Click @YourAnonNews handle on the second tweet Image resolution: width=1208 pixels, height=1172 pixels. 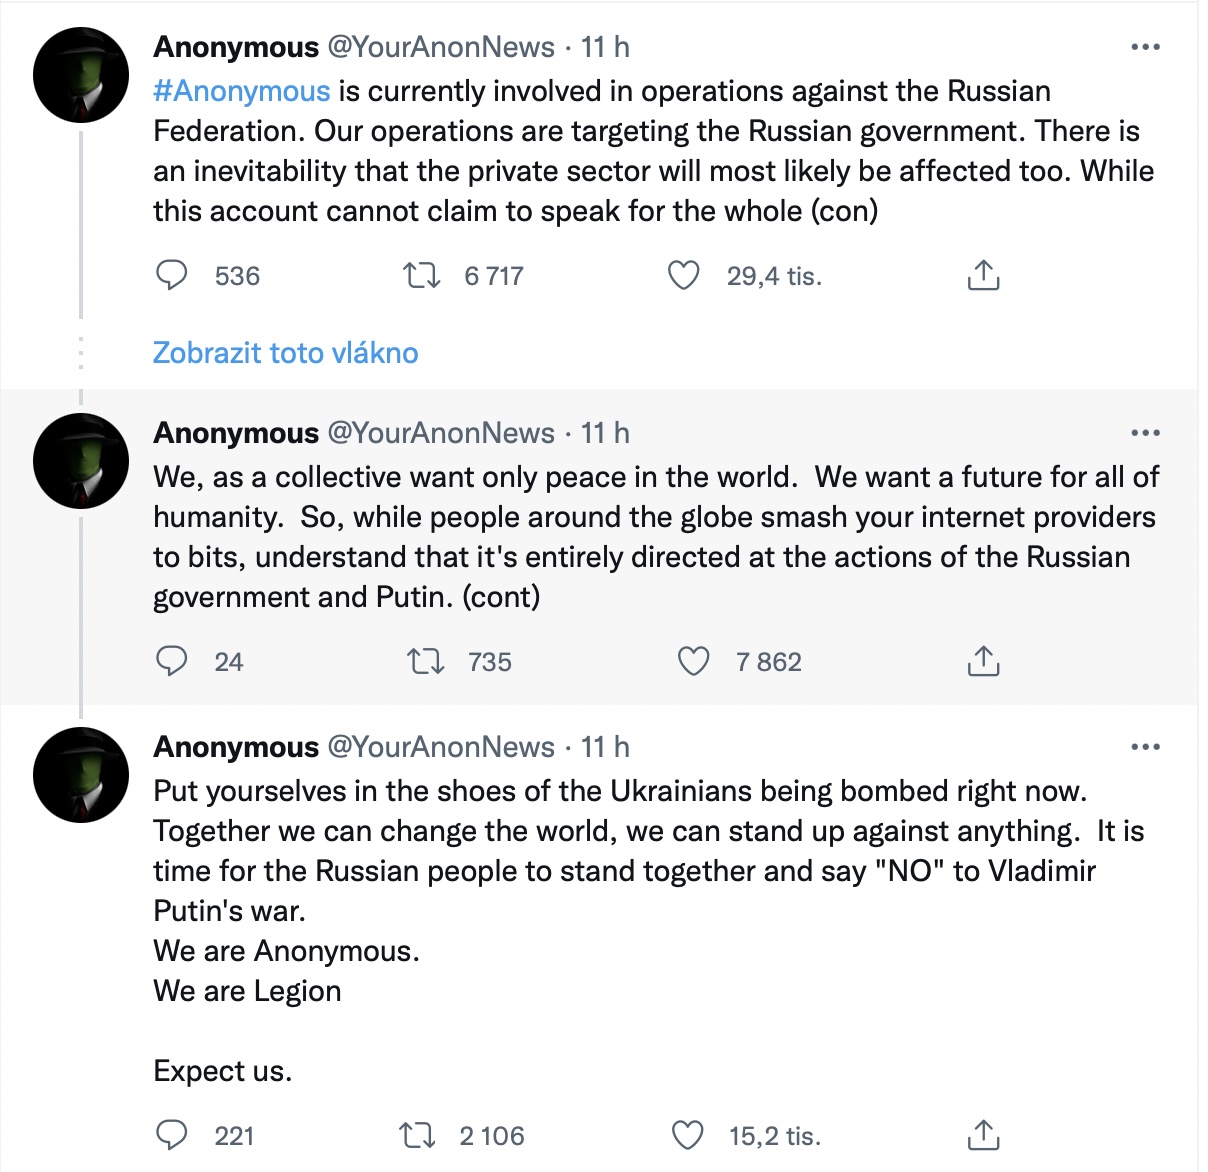(x=441, y=433)
